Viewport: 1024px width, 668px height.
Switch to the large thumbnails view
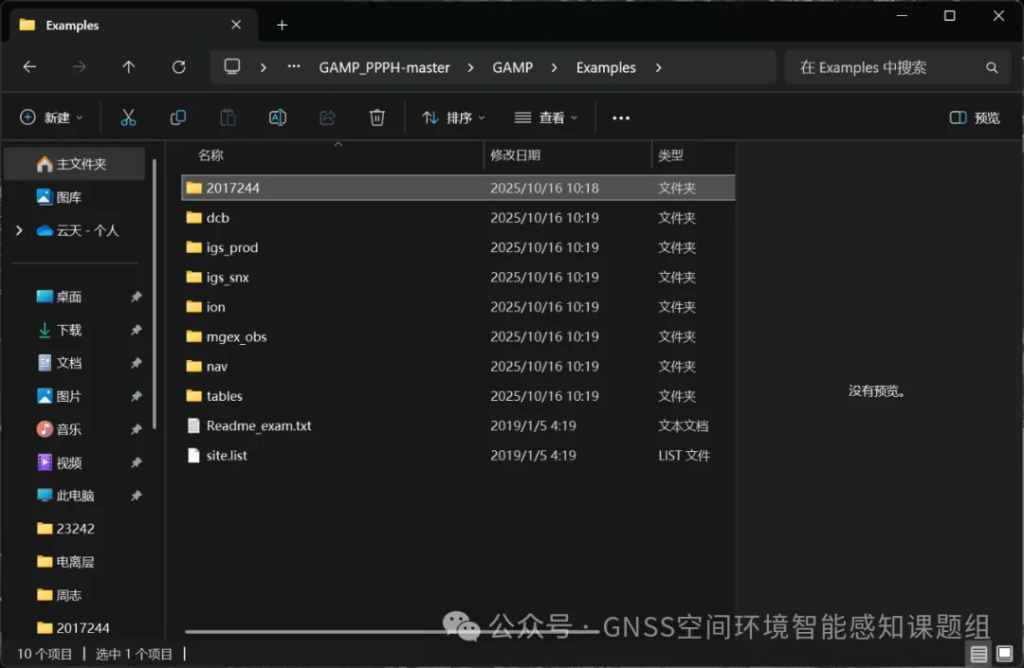tap(1002, 653)
